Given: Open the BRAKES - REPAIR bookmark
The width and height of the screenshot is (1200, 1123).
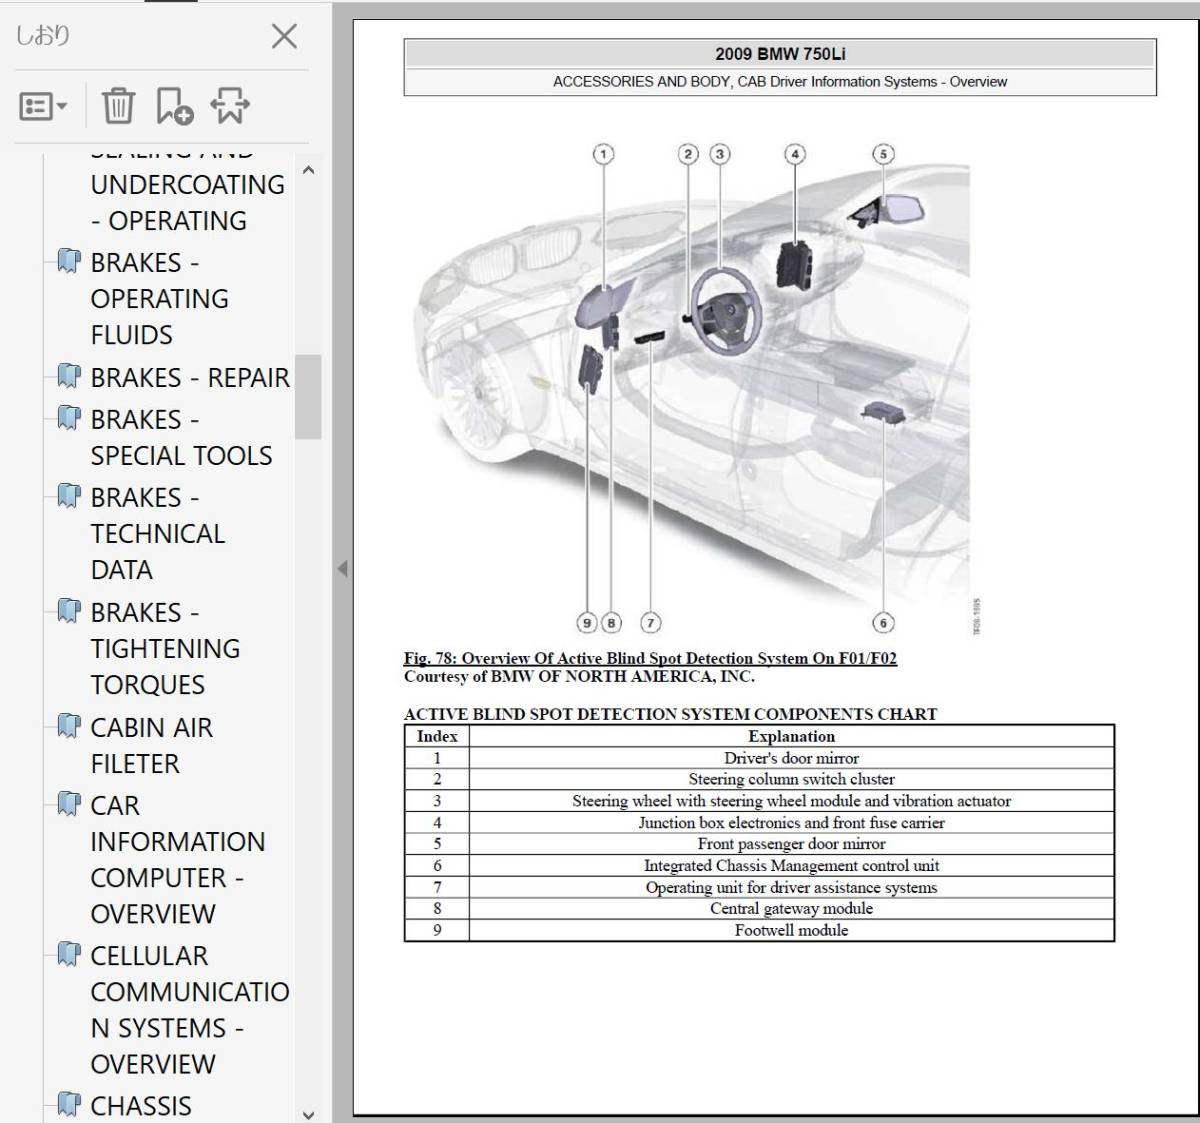Looking at the screenshot, I should coord(190,378).
